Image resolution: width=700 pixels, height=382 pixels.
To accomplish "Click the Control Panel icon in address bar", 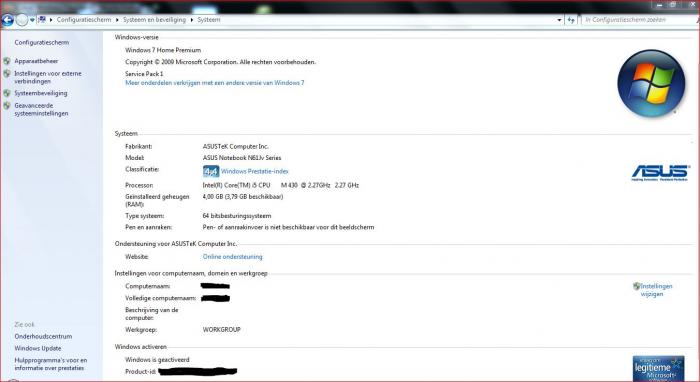I will pos(42,20).
